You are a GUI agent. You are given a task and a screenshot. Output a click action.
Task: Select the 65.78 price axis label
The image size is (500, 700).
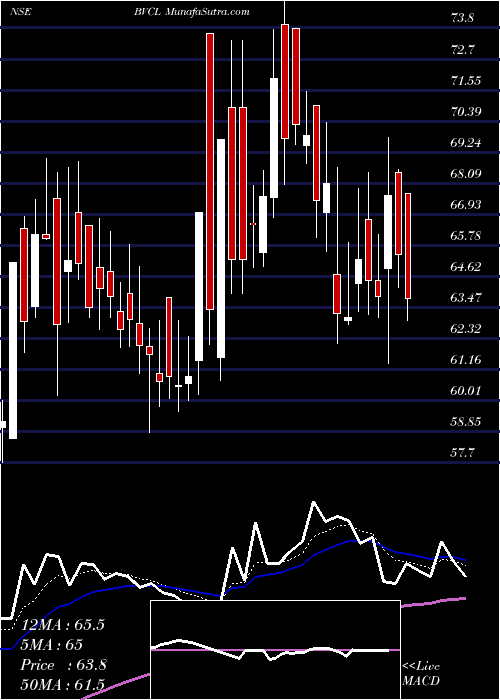466,235
